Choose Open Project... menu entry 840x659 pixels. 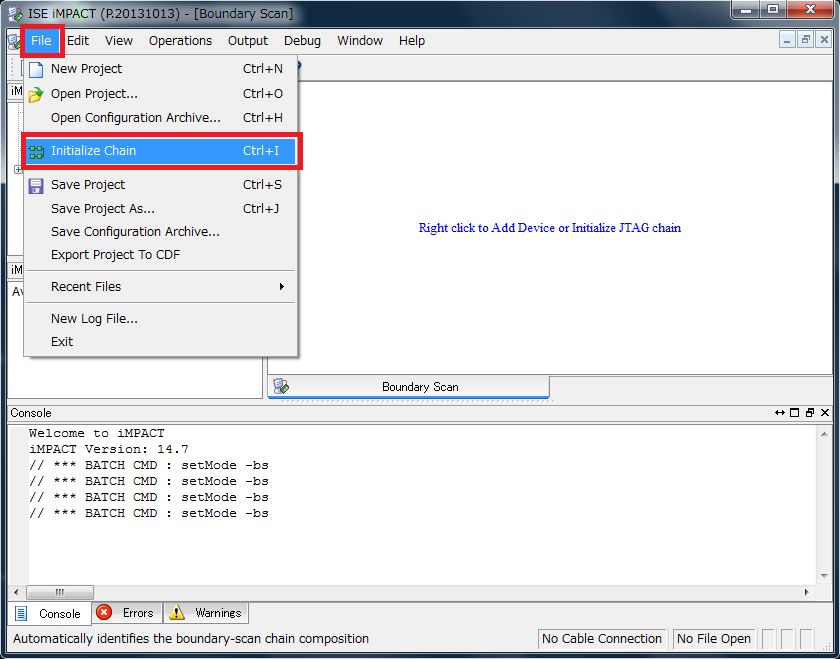(x=161, y=94)
